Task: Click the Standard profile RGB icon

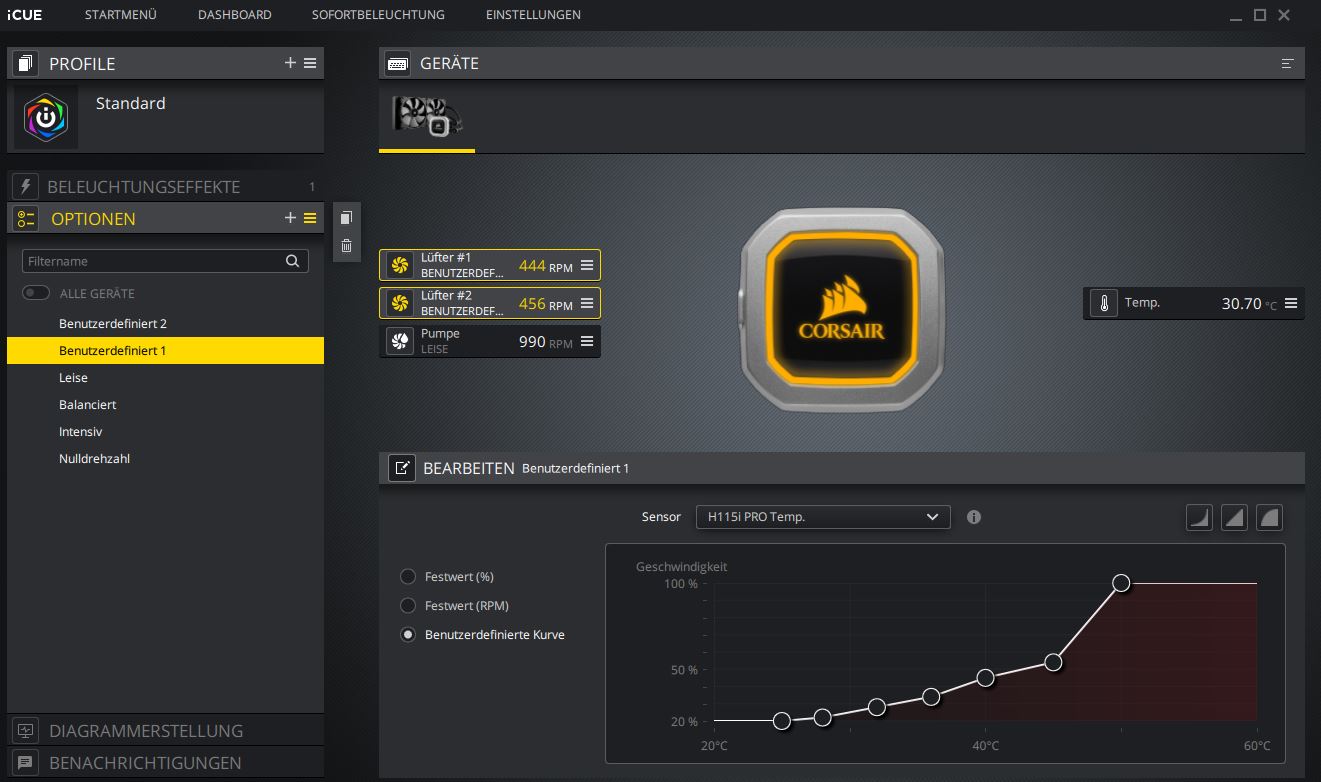Action: tap(45, 118)
